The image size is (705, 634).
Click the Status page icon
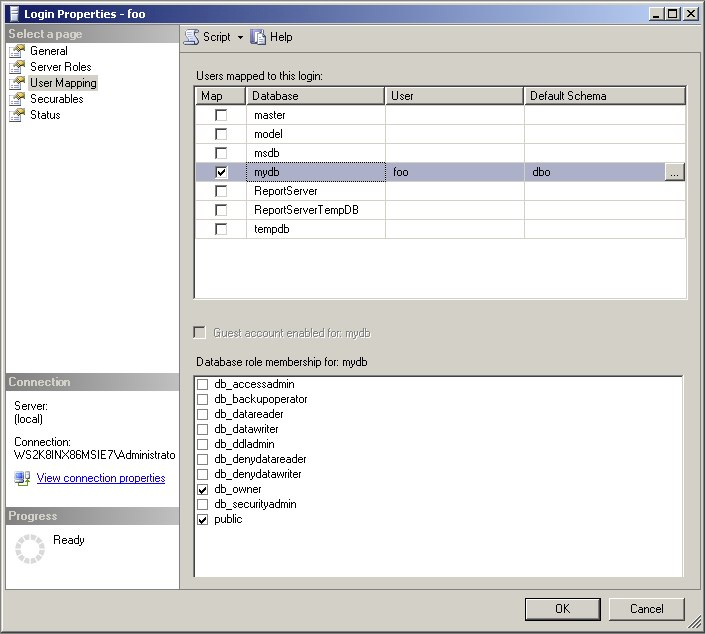[17, 115]
